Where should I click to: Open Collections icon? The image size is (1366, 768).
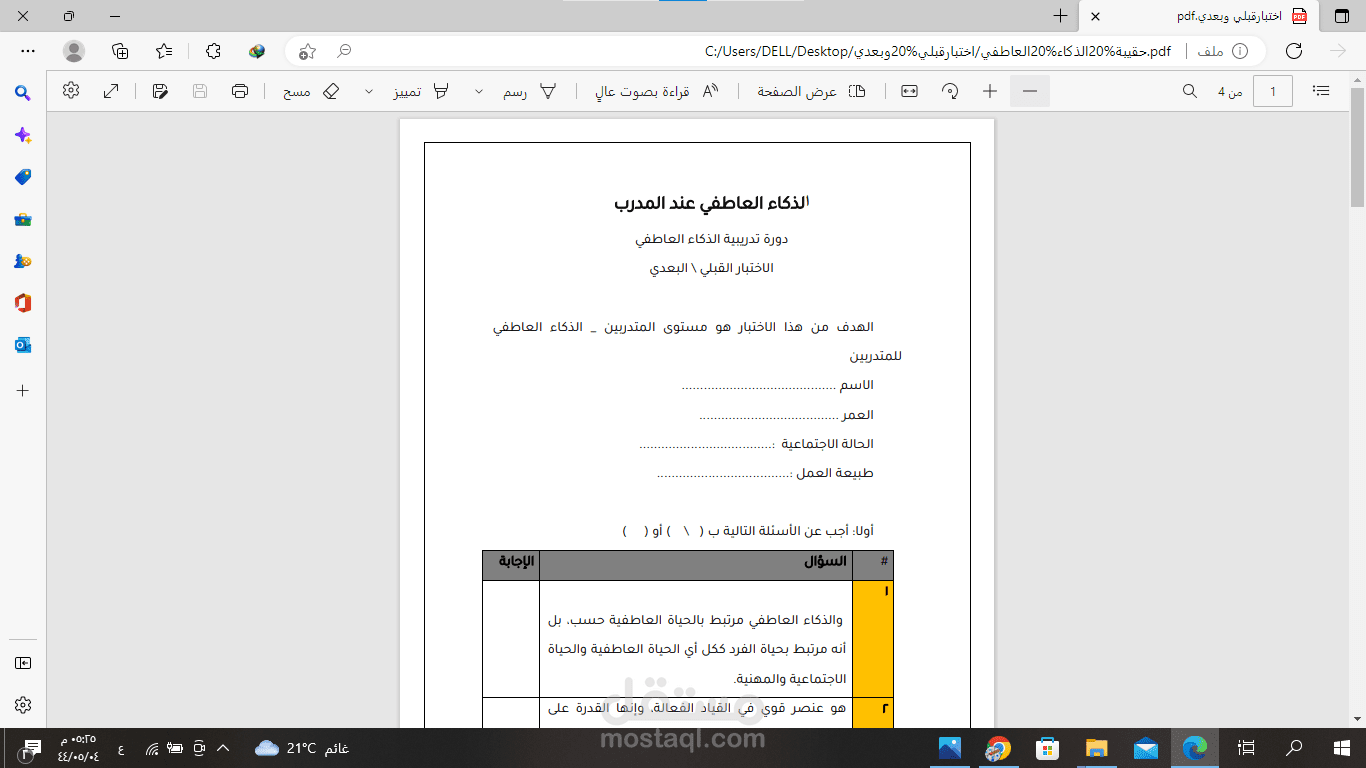(120, 51)
